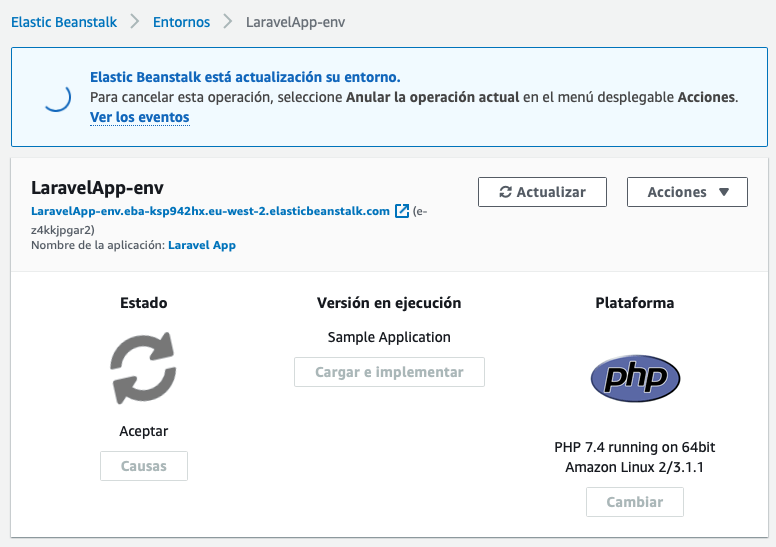776x547 pixels.
Task: Click the LaravelApp-env environment heading
Action: click(97, 188)
